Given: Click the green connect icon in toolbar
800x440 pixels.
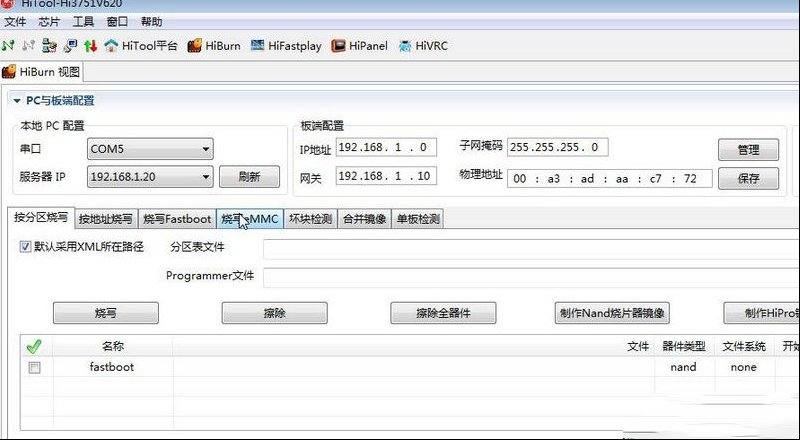Looking at the screenshot, I should [8, 46].
